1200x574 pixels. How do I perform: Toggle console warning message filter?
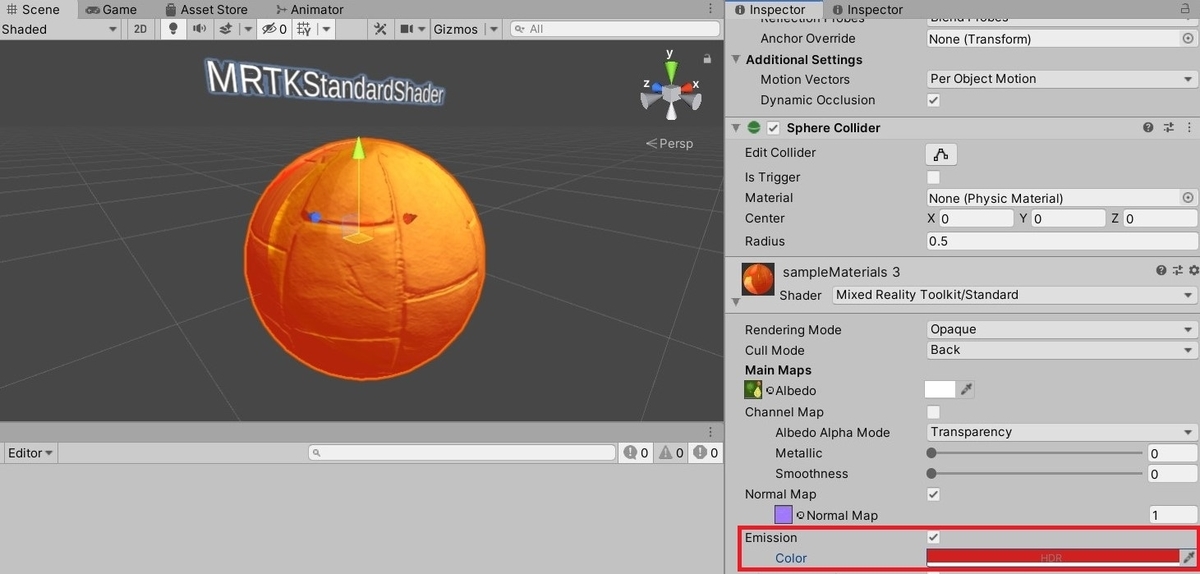click(x=670, y=453)
